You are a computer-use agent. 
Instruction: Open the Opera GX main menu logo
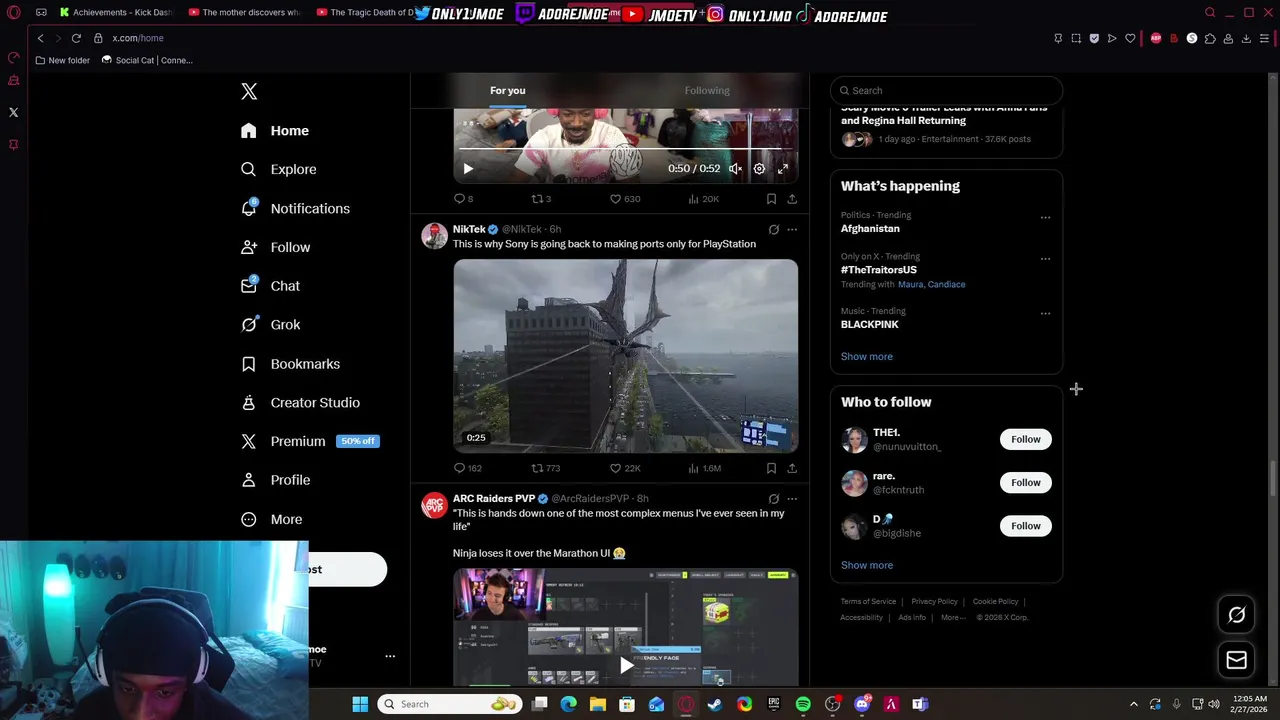[14, 12]
